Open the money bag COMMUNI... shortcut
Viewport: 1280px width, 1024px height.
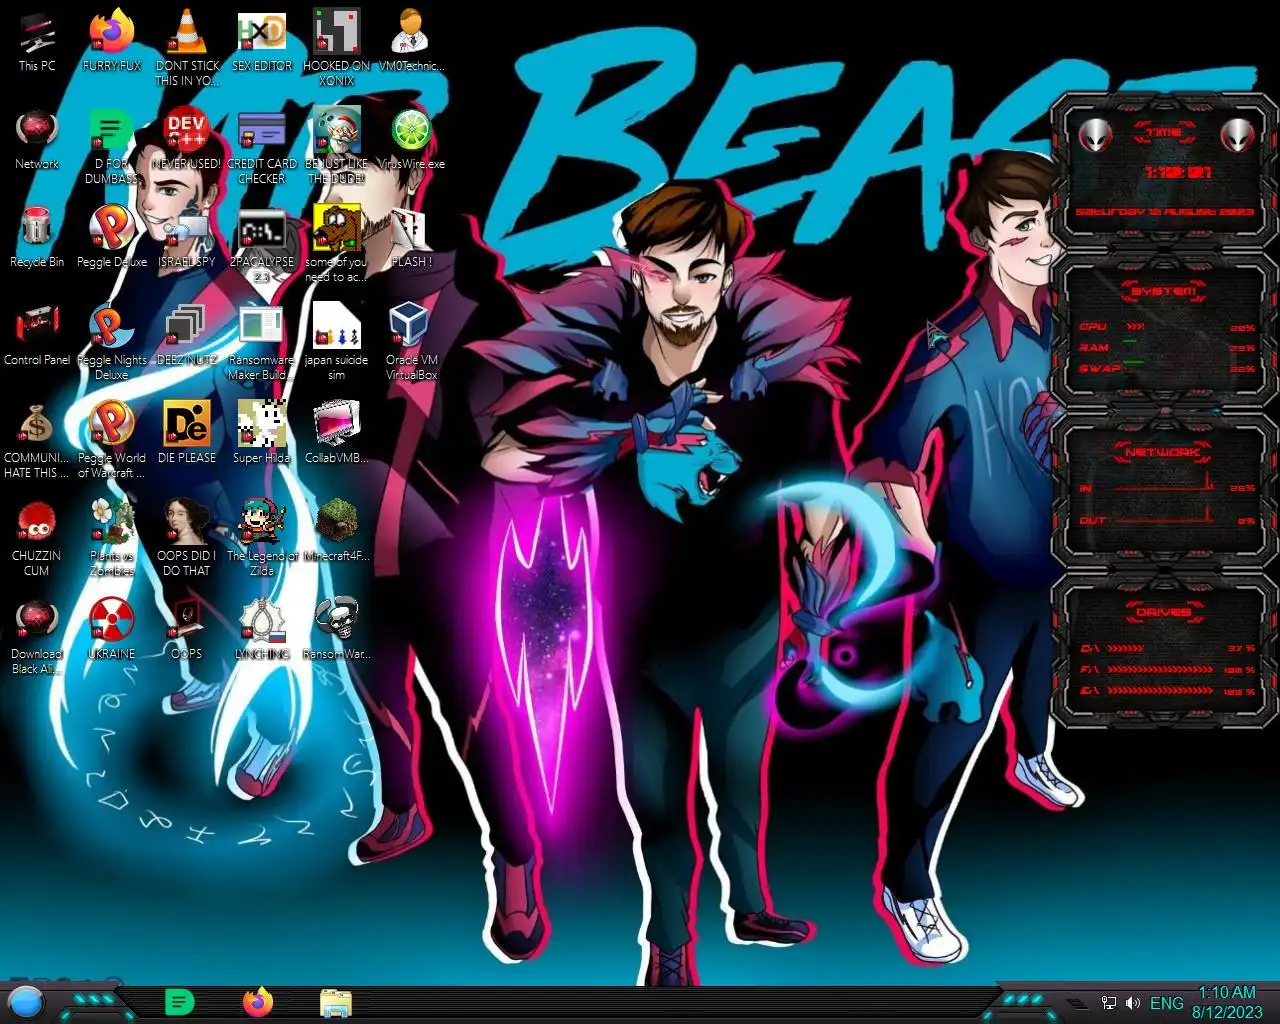37,440
